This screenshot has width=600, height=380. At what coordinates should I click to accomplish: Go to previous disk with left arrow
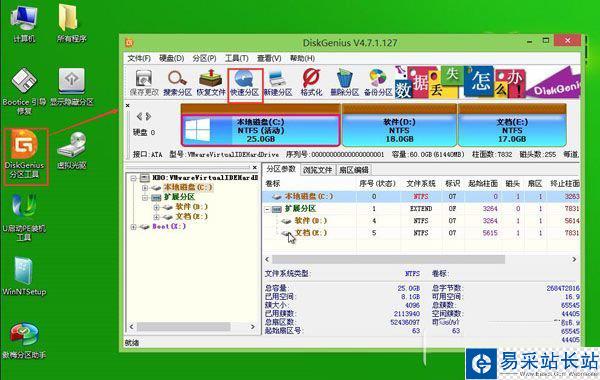[139, 116]
